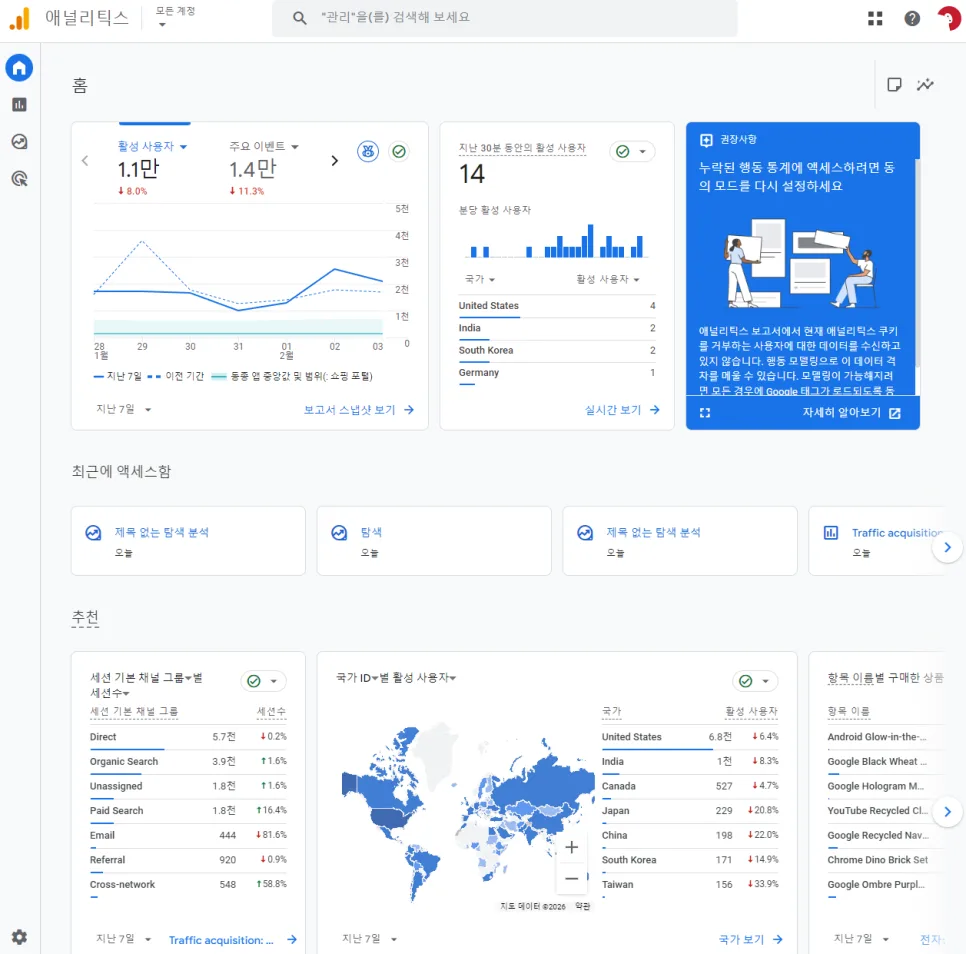Select Taiwan row in country table
966x954 pixels.
690,885
